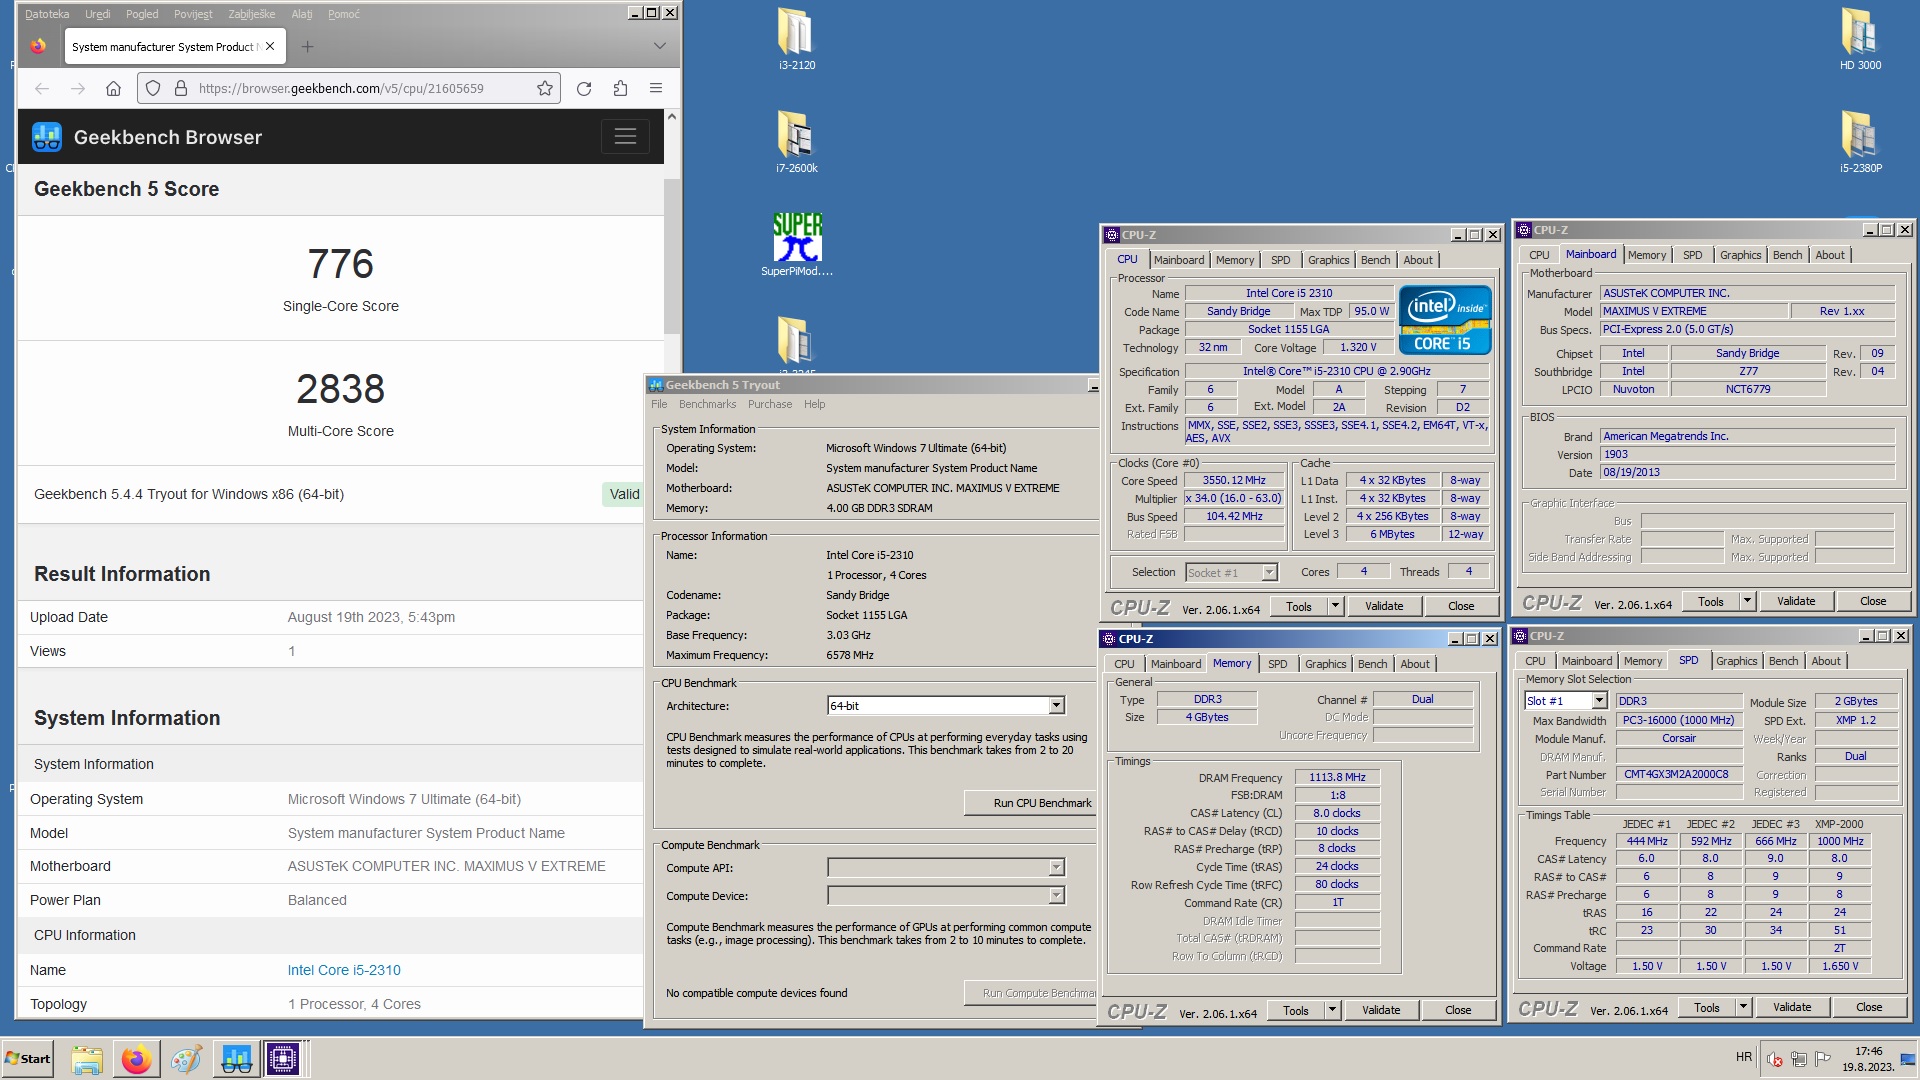The image size is (1920, 1080).
Task: Open the Socket #1 selection dropdown
Action: pos(1269,573)
